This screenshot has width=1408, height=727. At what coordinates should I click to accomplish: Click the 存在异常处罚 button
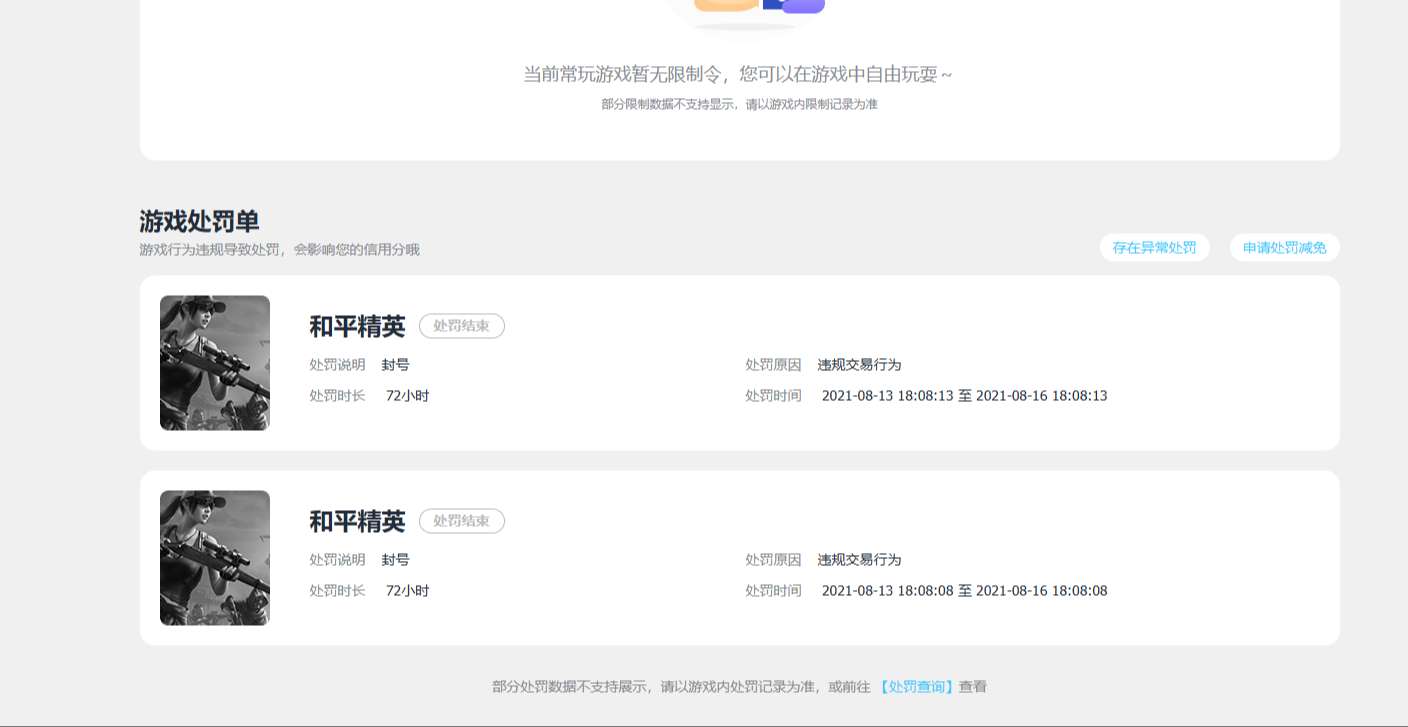[1154, 247]
